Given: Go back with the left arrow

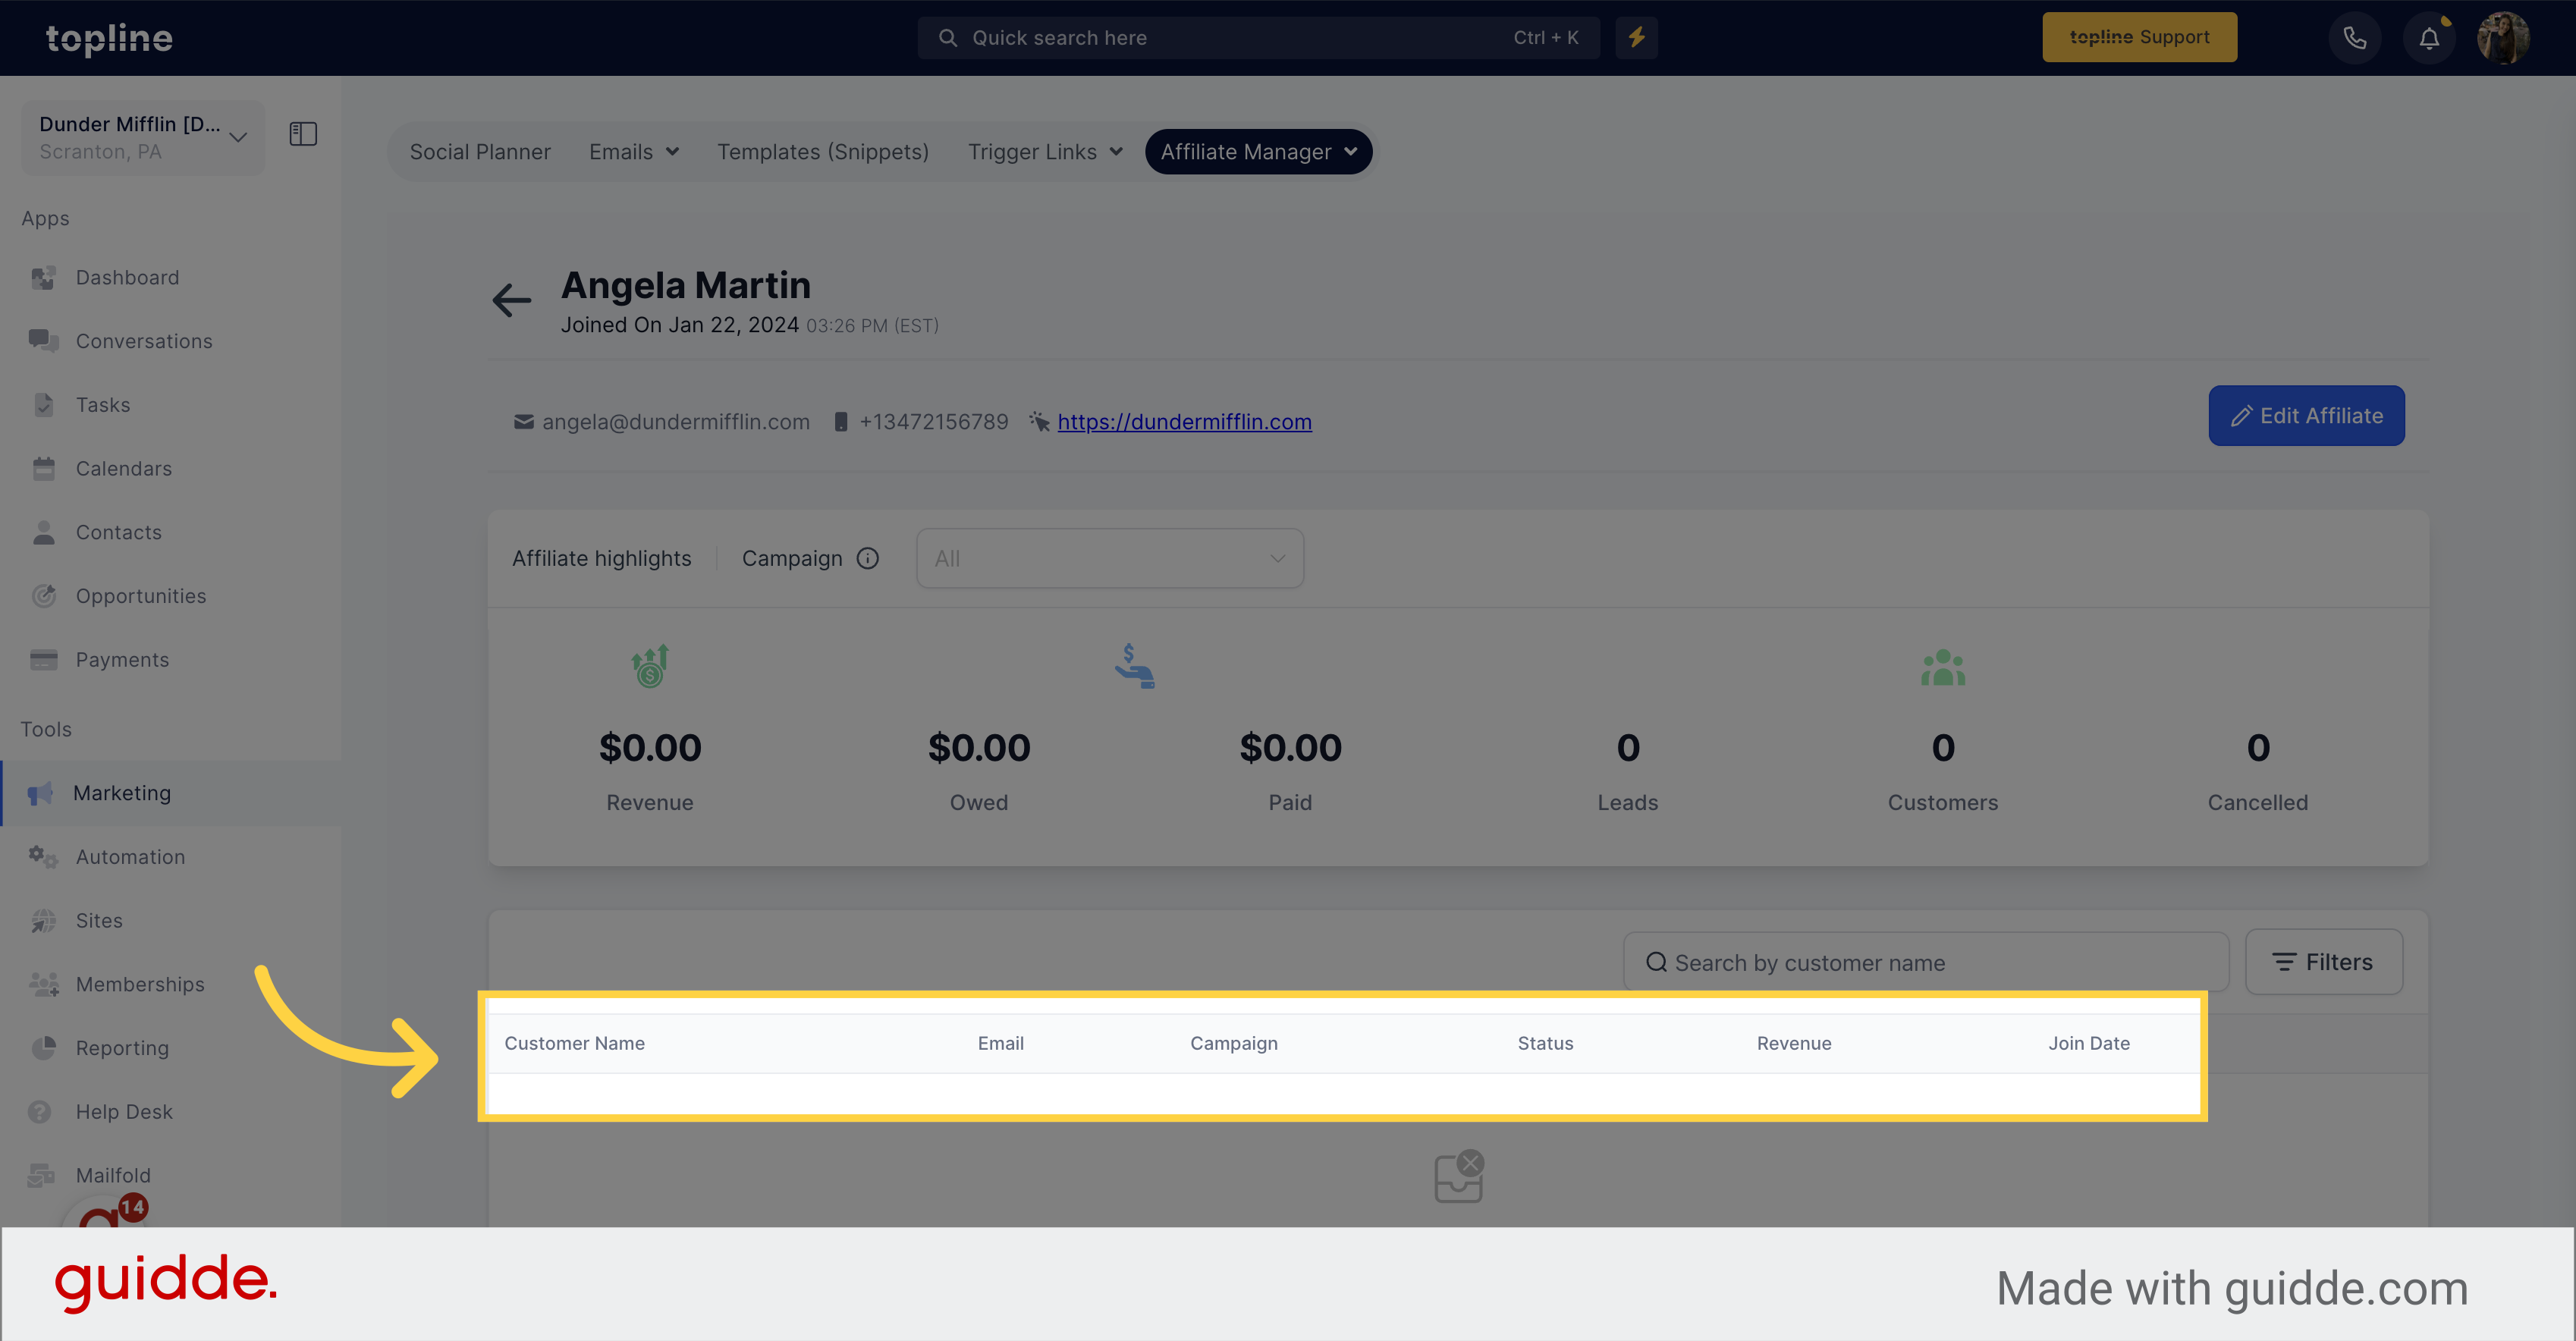Looking at the screenshot, I should [x=511, y=300].
